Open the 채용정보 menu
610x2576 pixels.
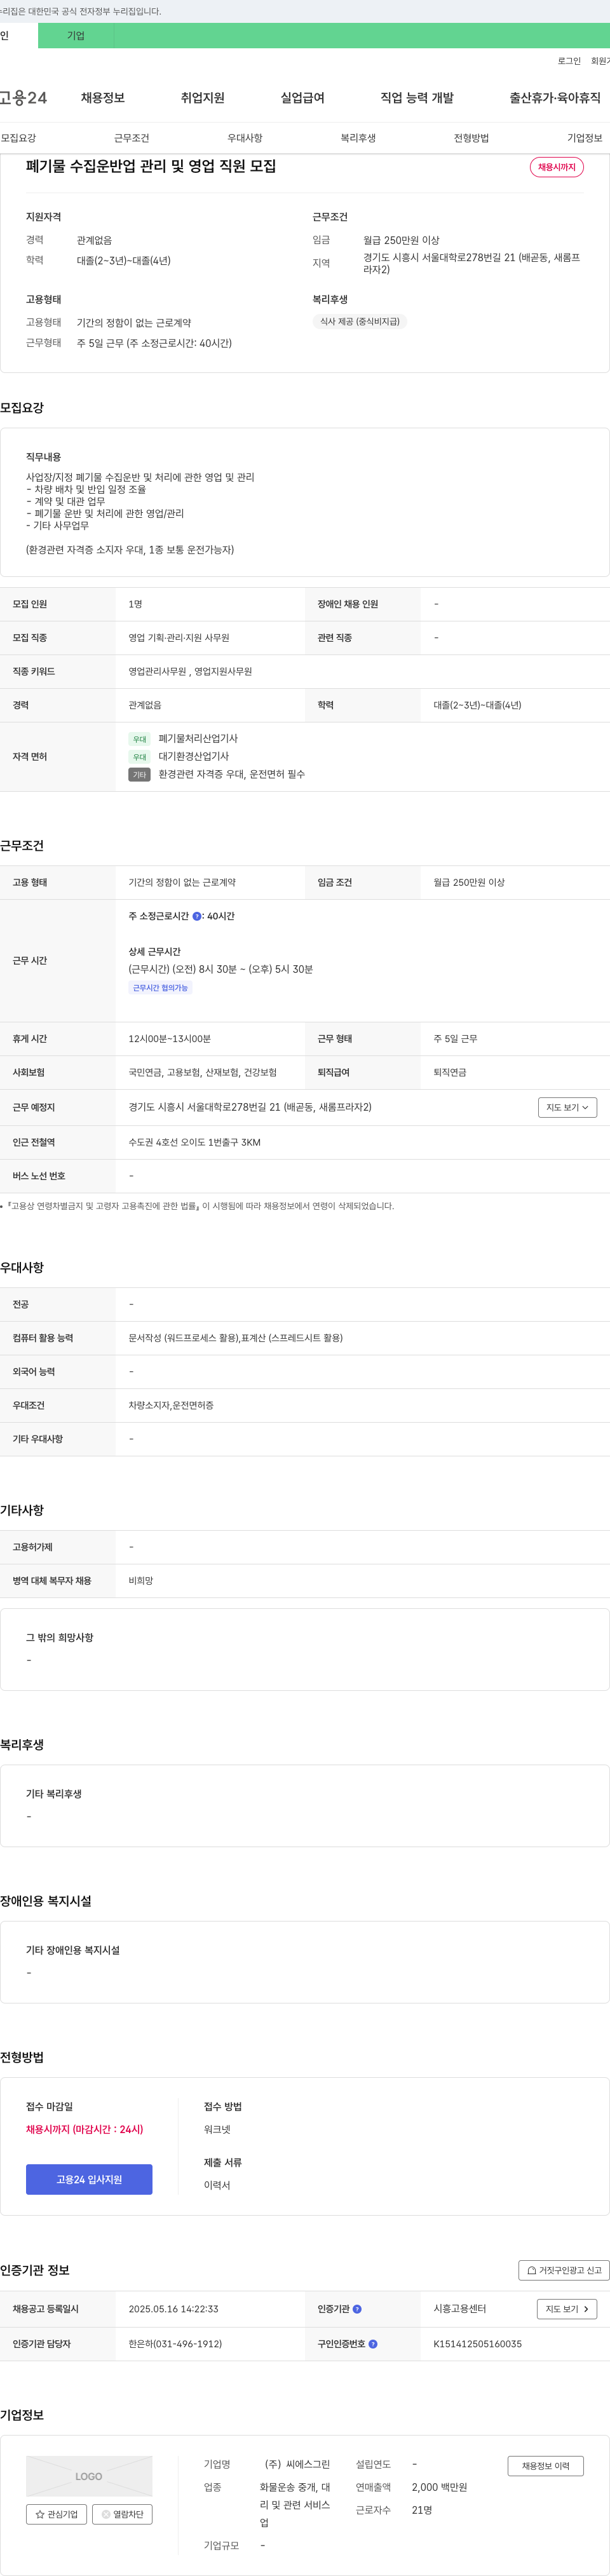(x=103, y=98)
